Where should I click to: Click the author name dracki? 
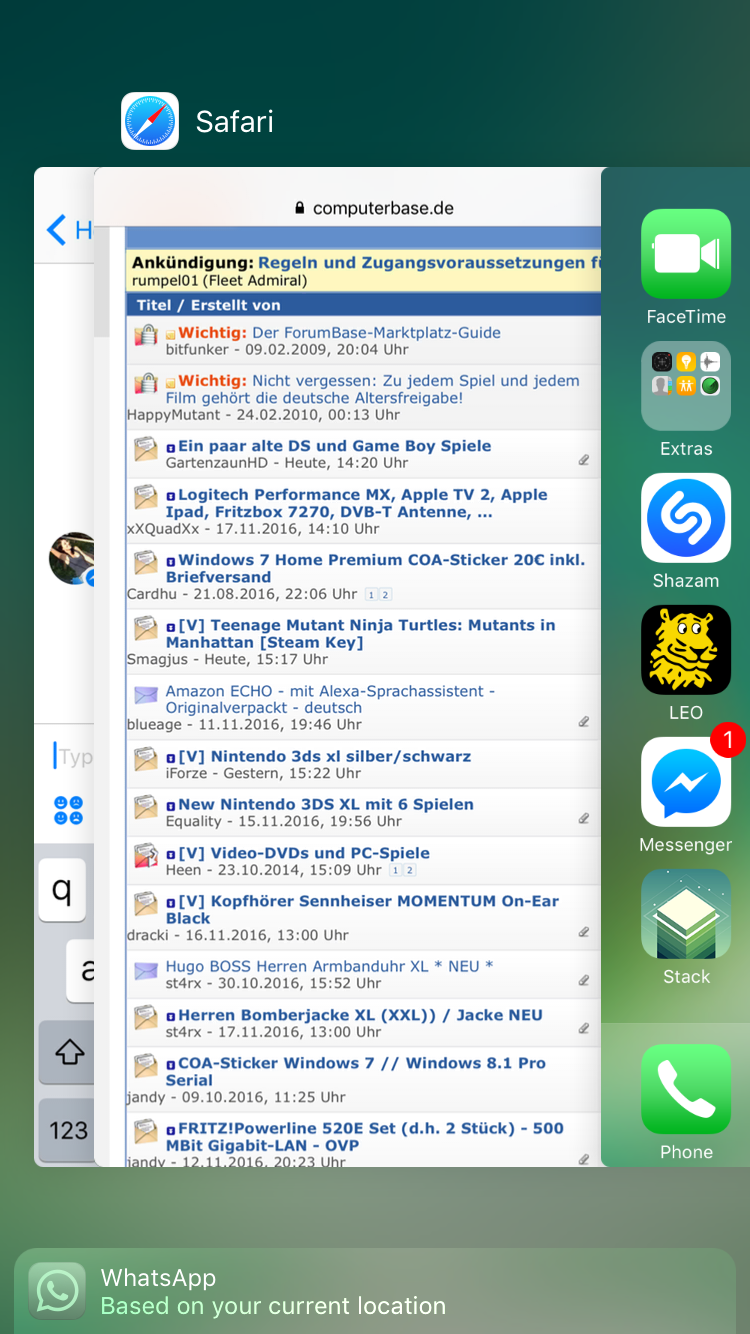(x=150, y=935)
